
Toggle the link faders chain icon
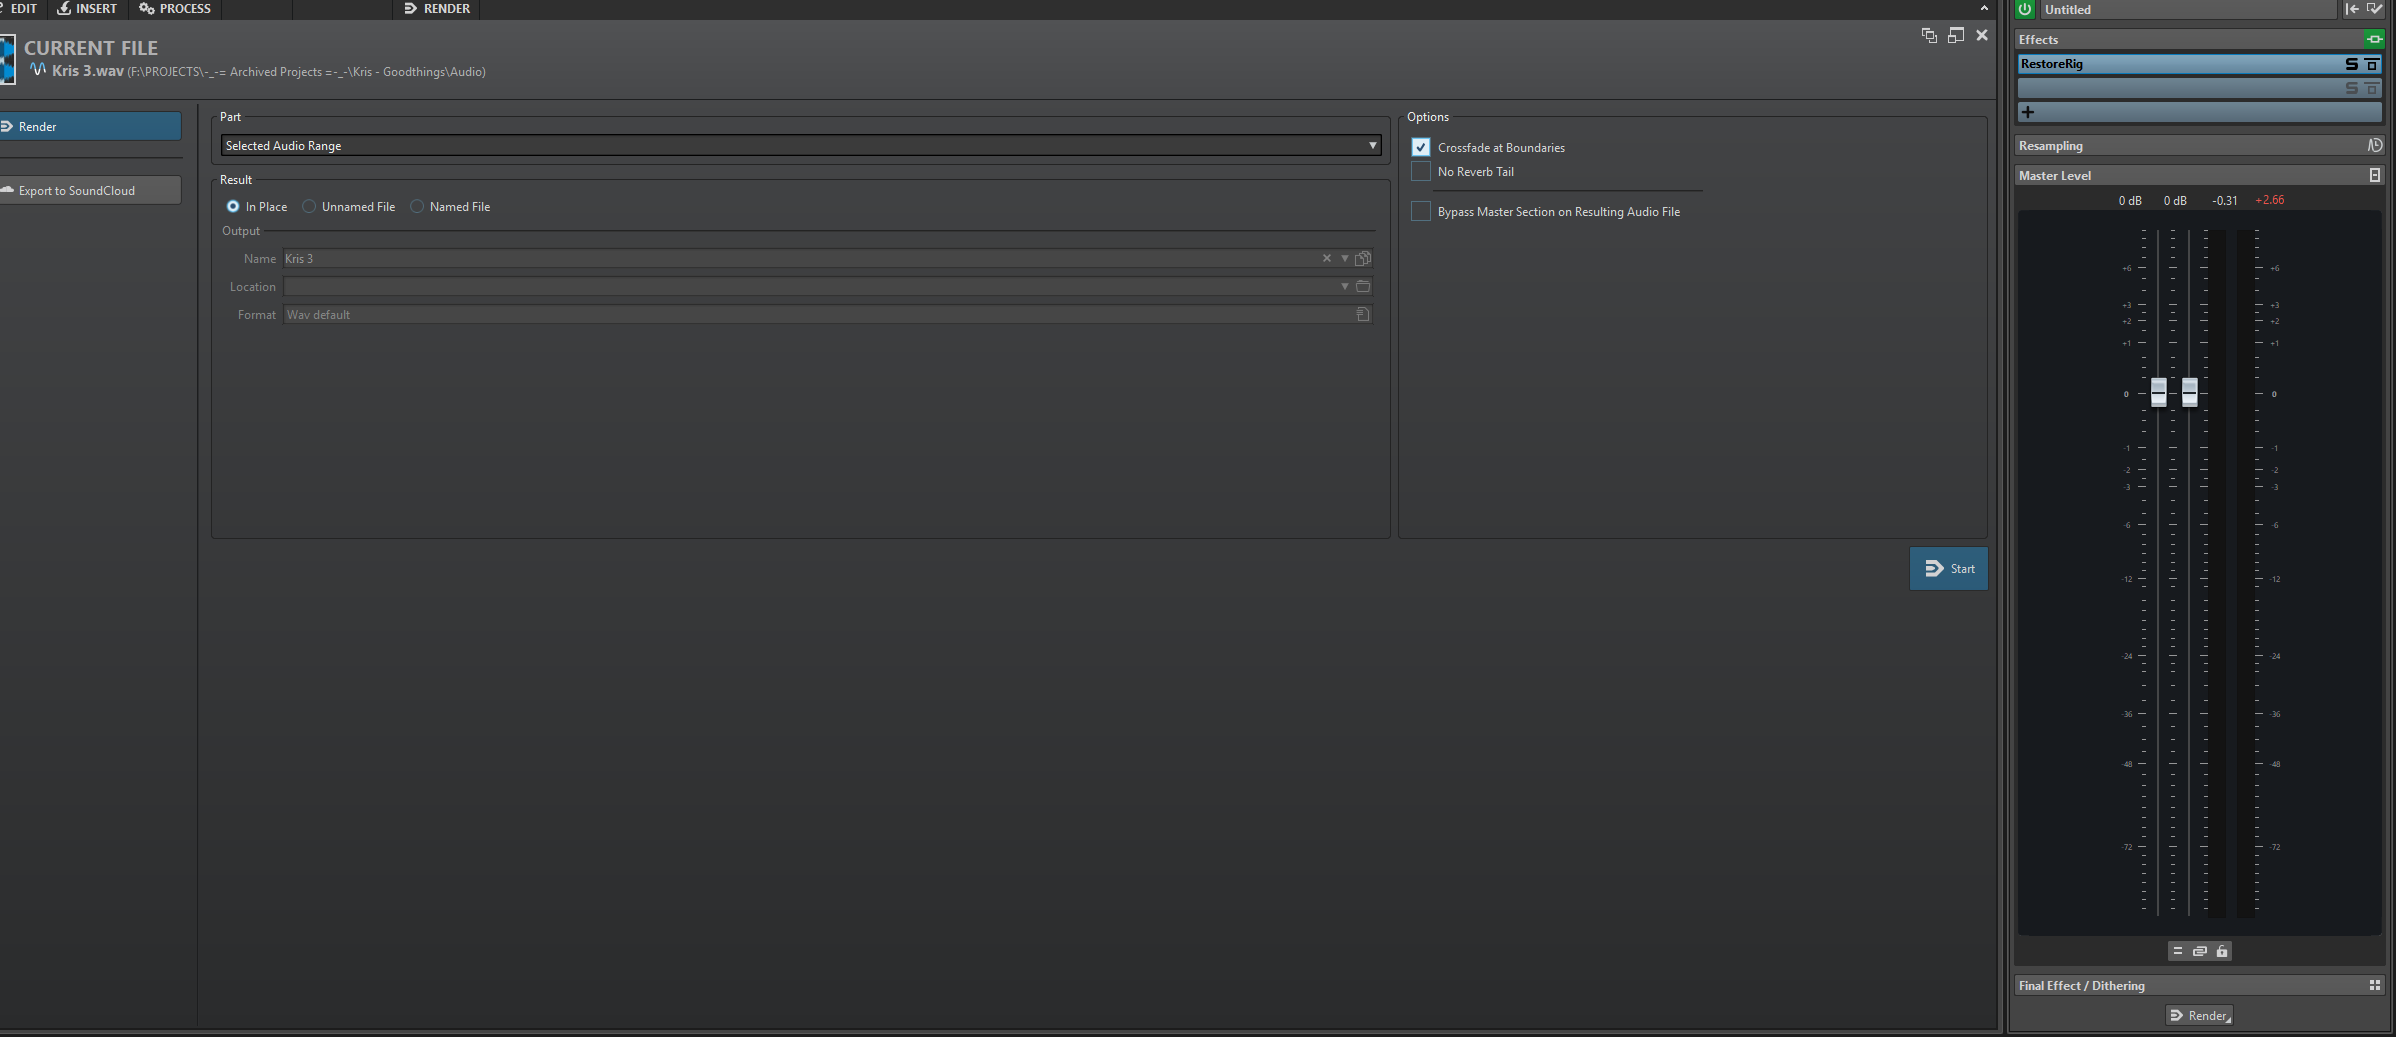coord(2200,951)
